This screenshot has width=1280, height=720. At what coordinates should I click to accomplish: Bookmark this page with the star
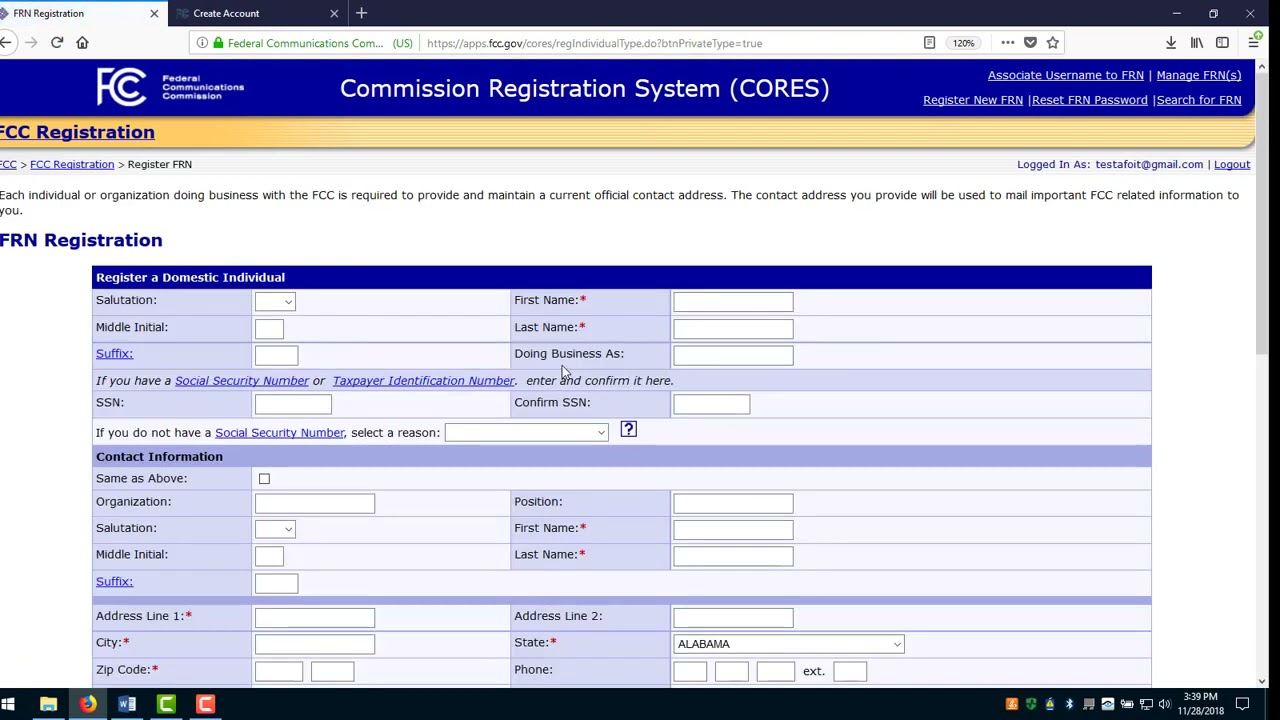click(1053, 43)
